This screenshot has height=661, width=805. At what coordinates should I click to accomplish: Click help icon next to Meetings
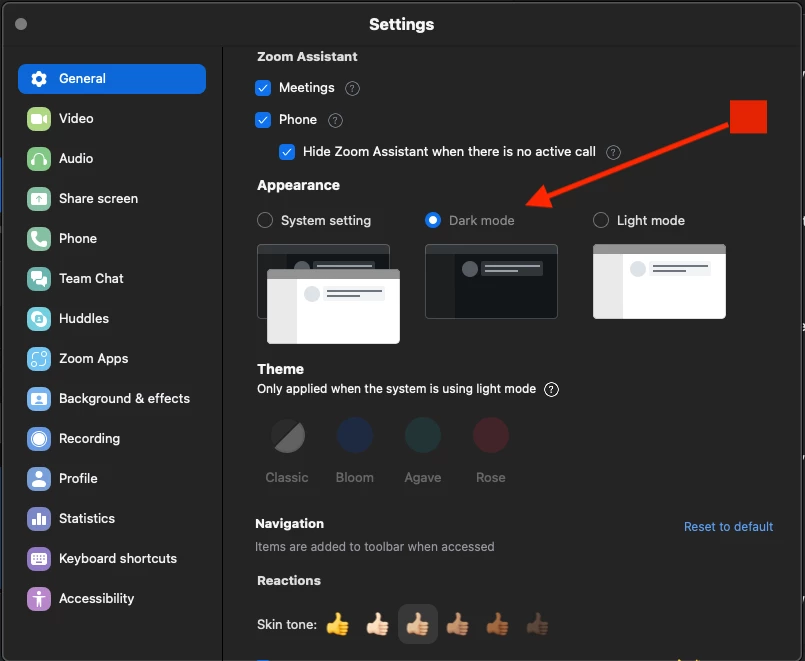tap(352, 89)
